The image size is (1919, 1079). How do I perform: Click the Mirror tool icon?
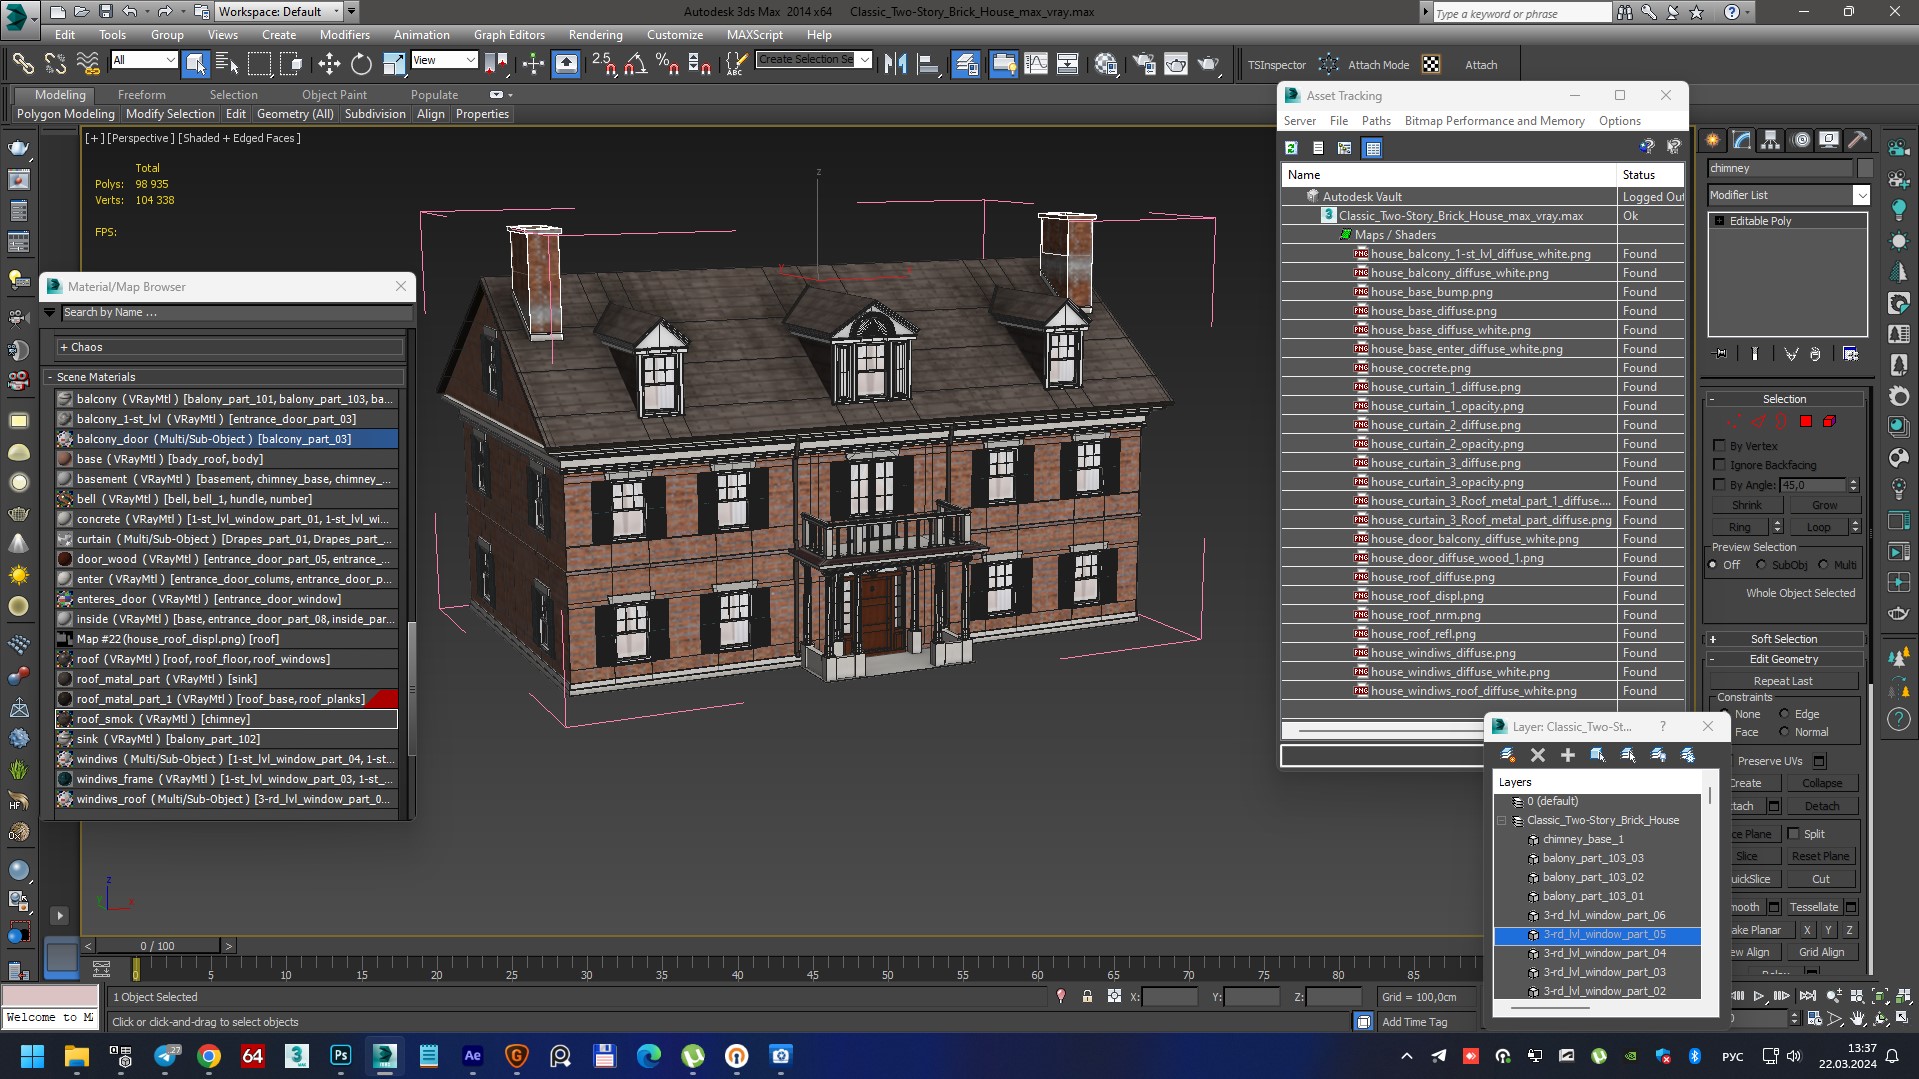coord(895,65)
